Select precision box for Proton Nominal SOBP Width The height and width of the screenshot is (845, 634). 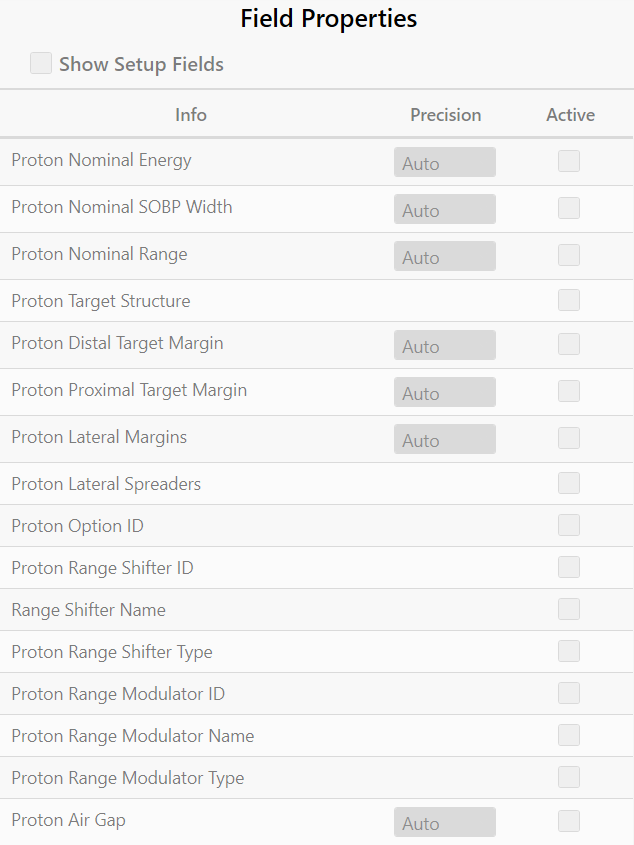445,209
